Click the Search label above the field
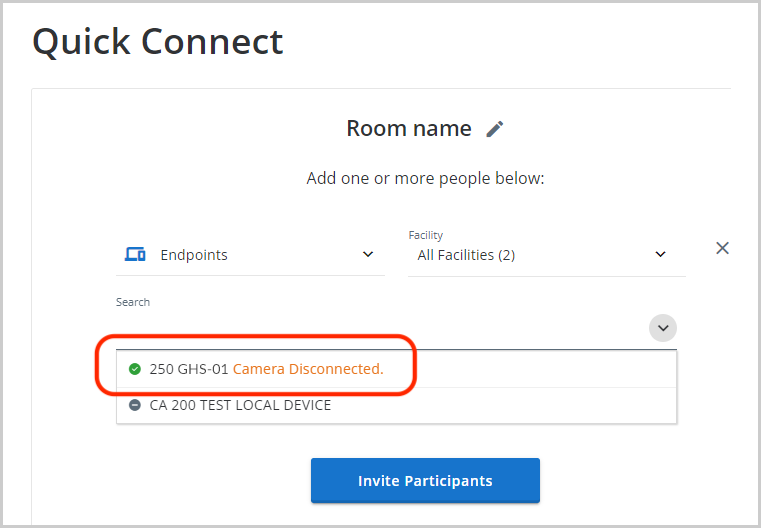This screenshot has height=528, width=761. click(132, 302)
